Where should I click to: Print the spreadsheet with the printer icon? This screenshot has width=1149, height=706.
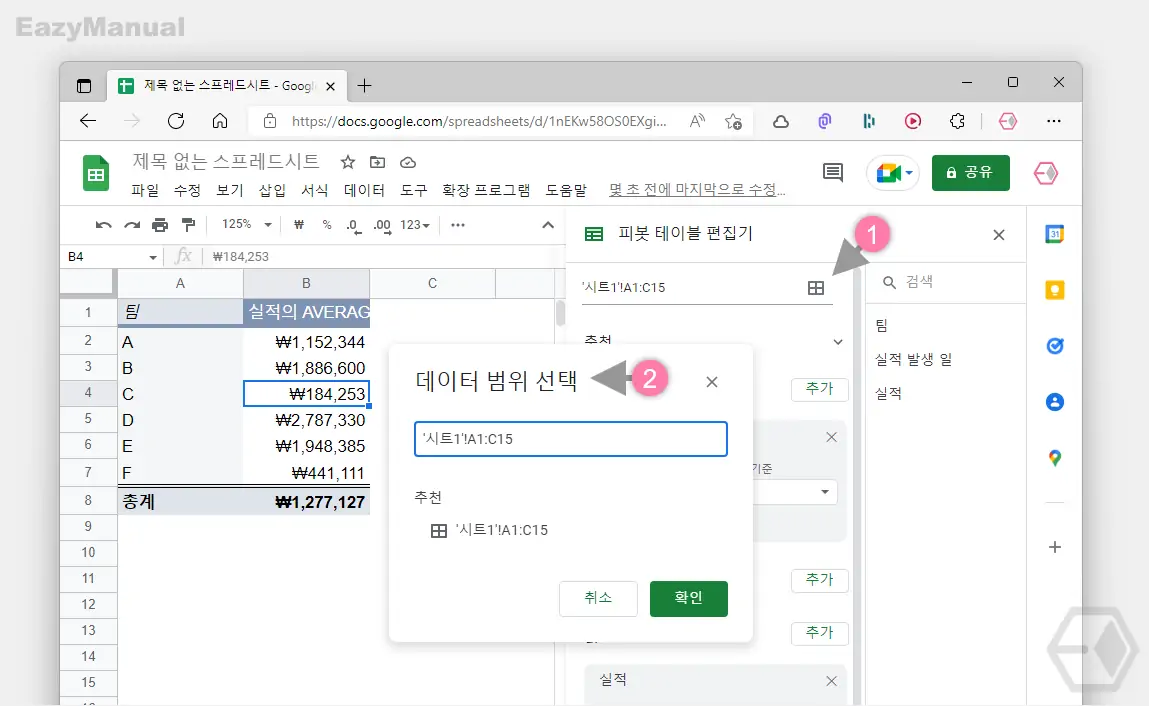click(160, 225)
